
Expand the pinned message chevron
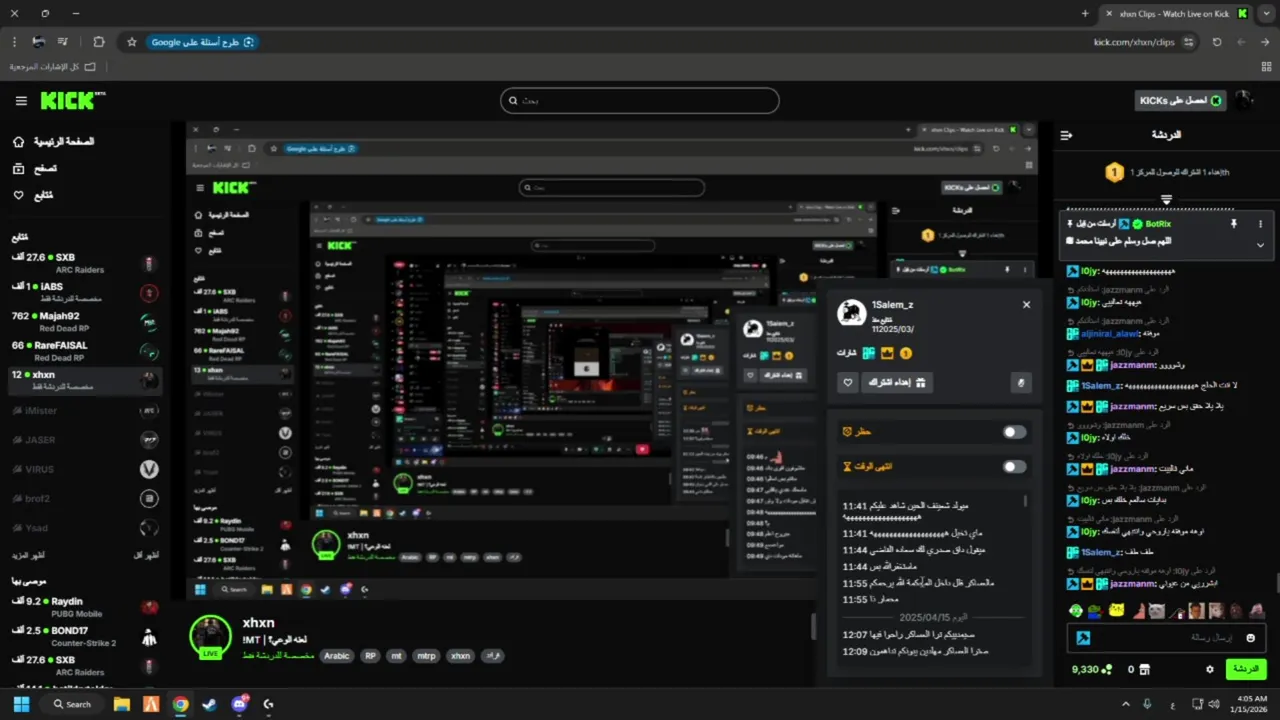pos(1260,245)
